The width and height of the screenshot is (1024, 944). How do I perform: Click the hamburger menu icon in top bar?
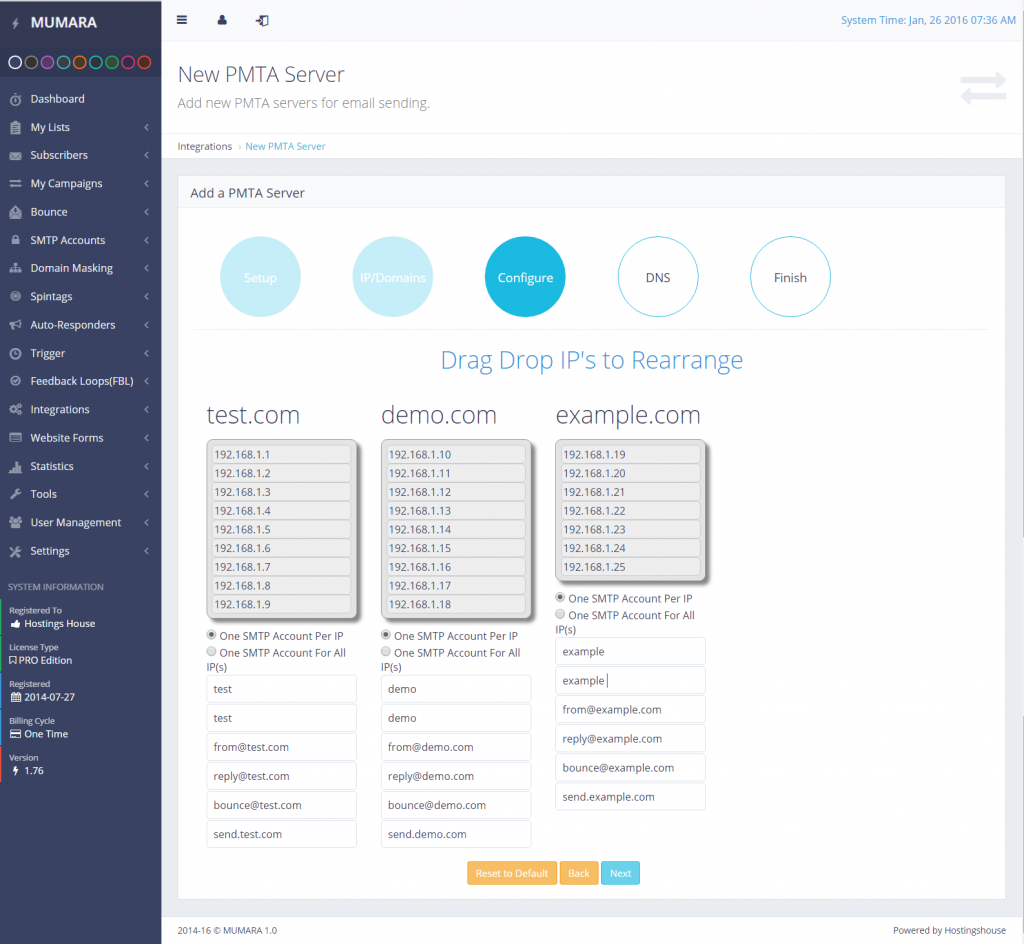point(181,20)
